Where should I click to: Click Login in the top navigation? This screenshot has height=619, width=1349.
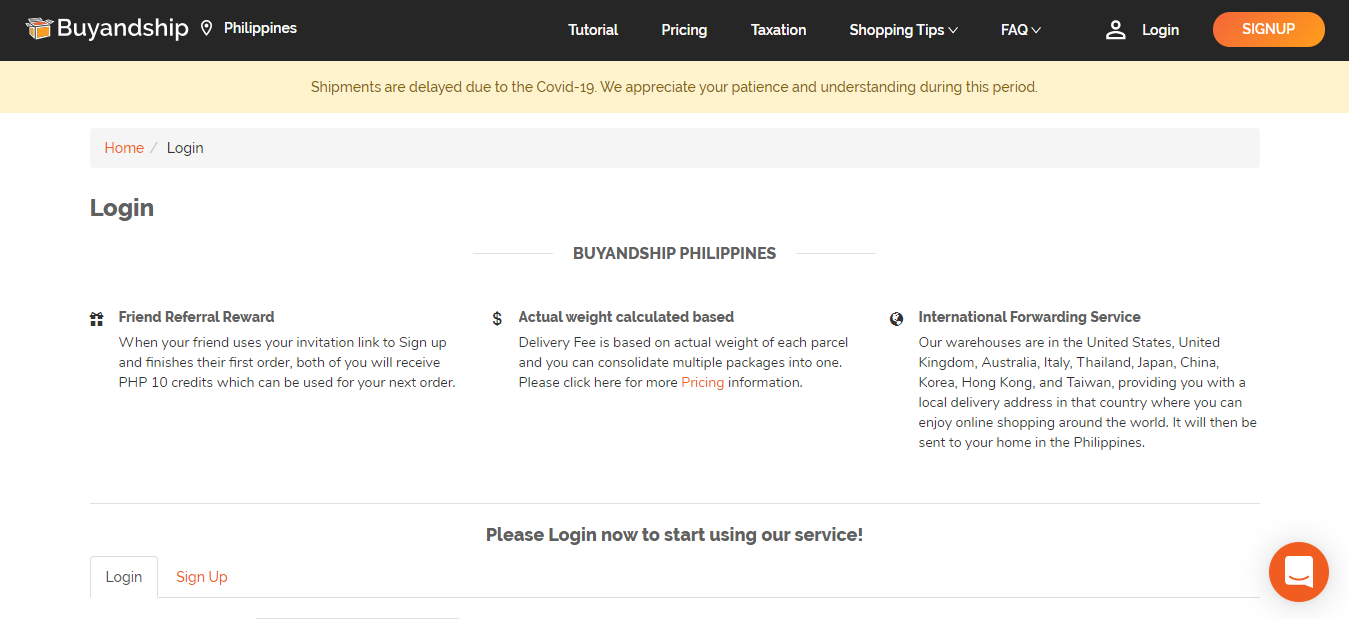click(1160, 30)
